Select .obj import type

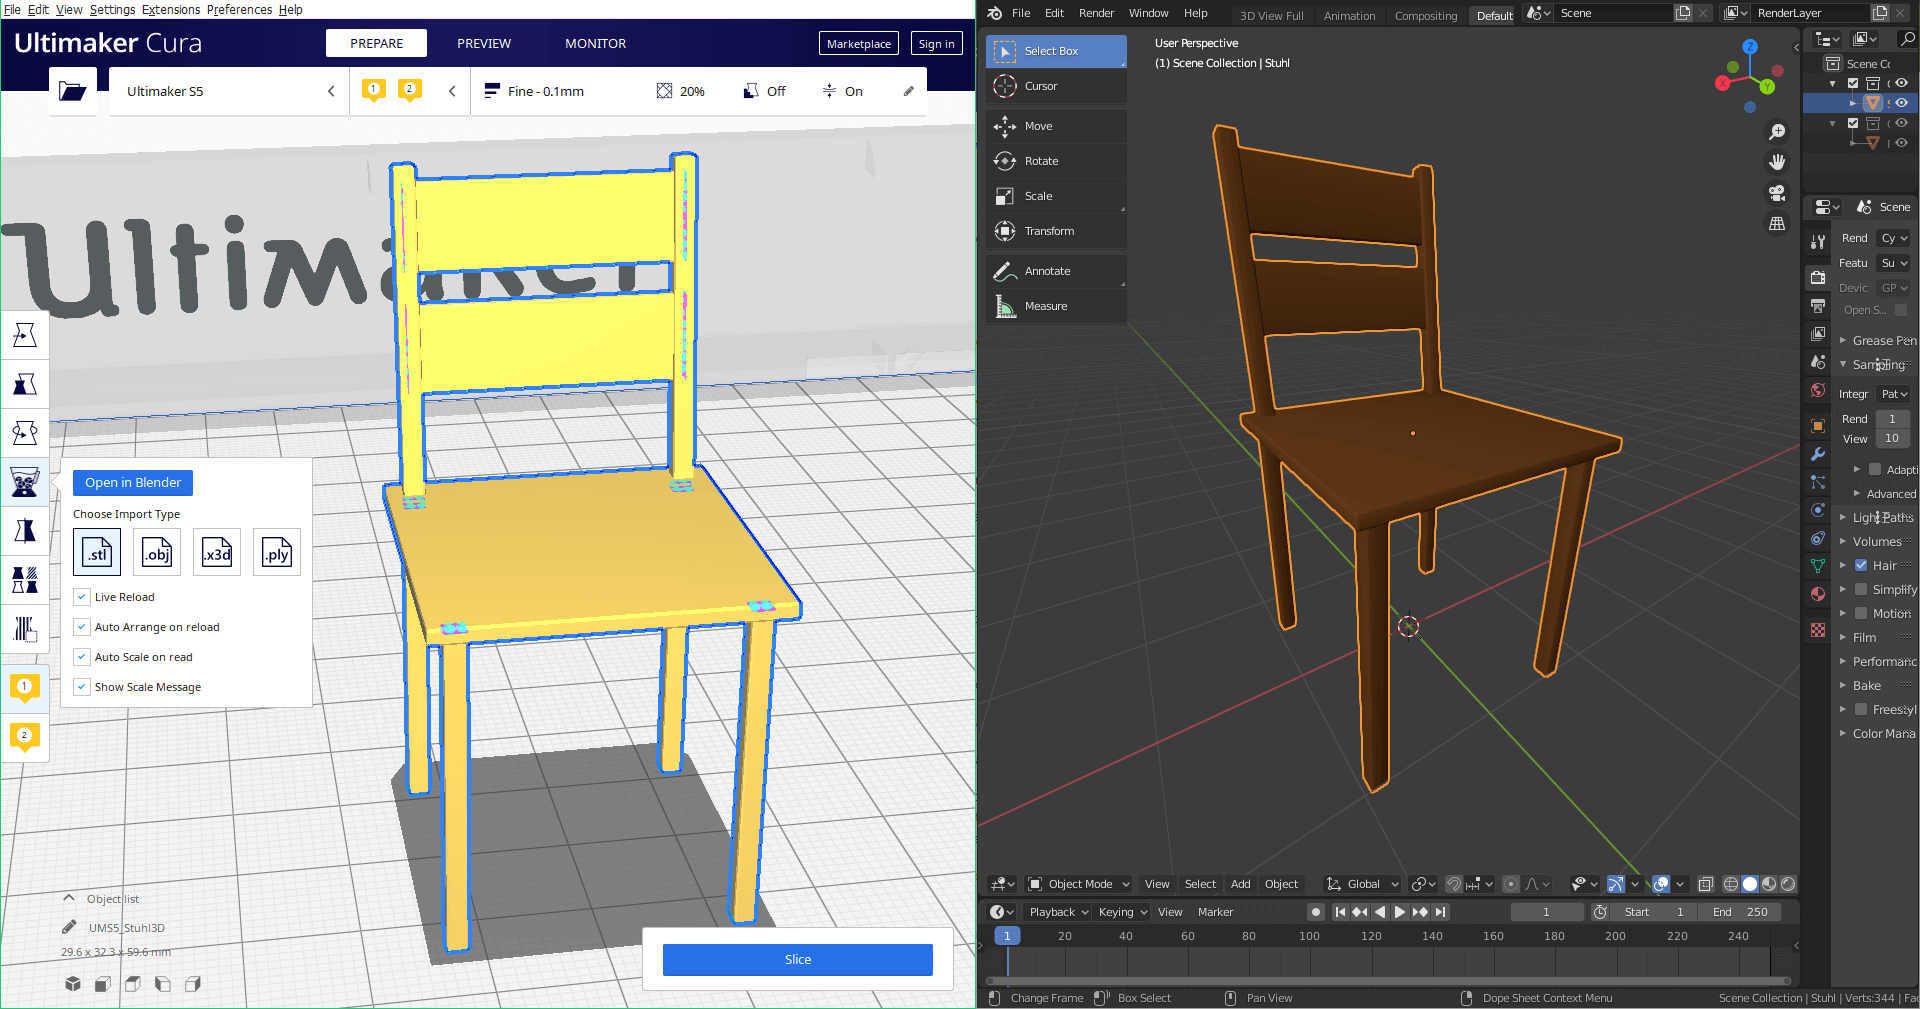coord(157,552)
